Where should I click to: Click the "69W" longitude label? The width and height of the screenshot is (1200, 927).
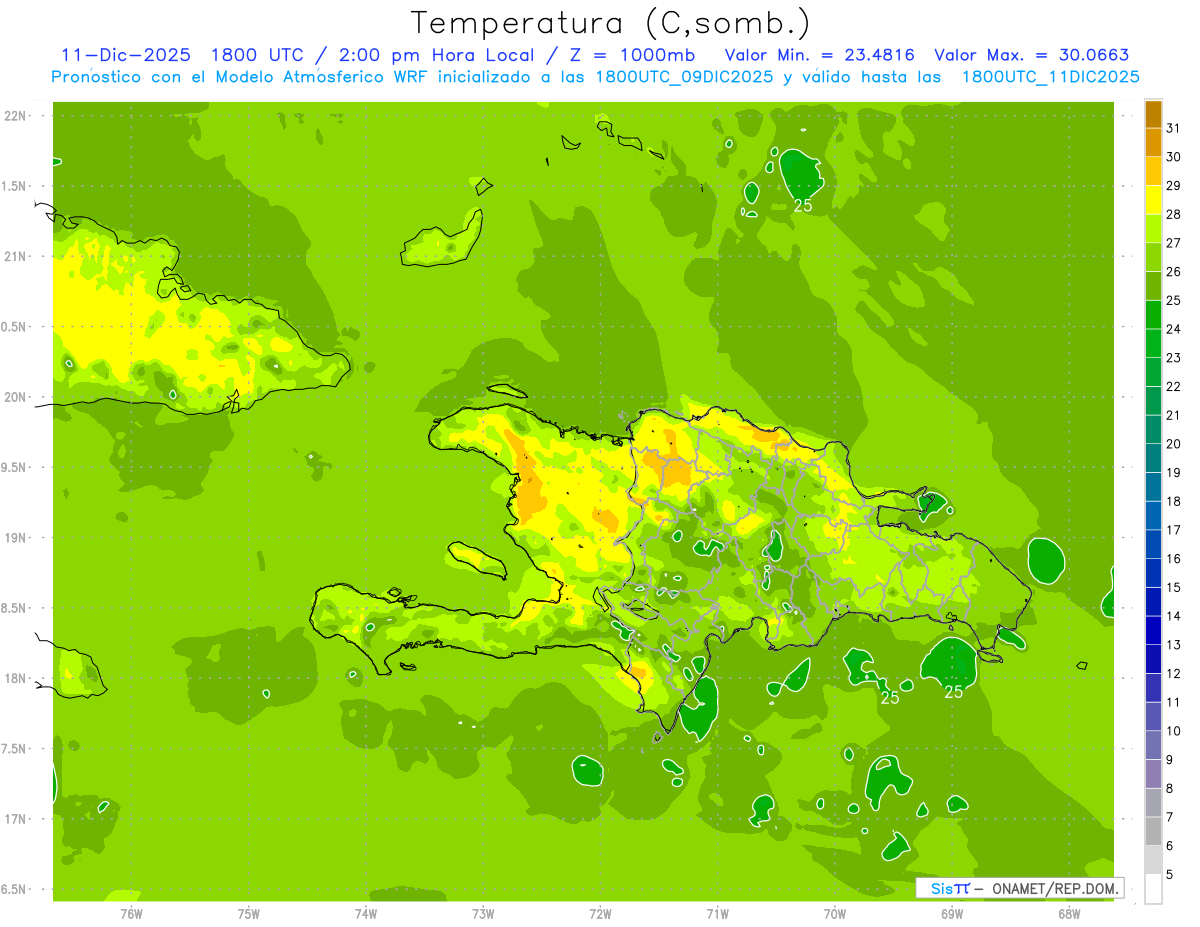tap(952, 914)
